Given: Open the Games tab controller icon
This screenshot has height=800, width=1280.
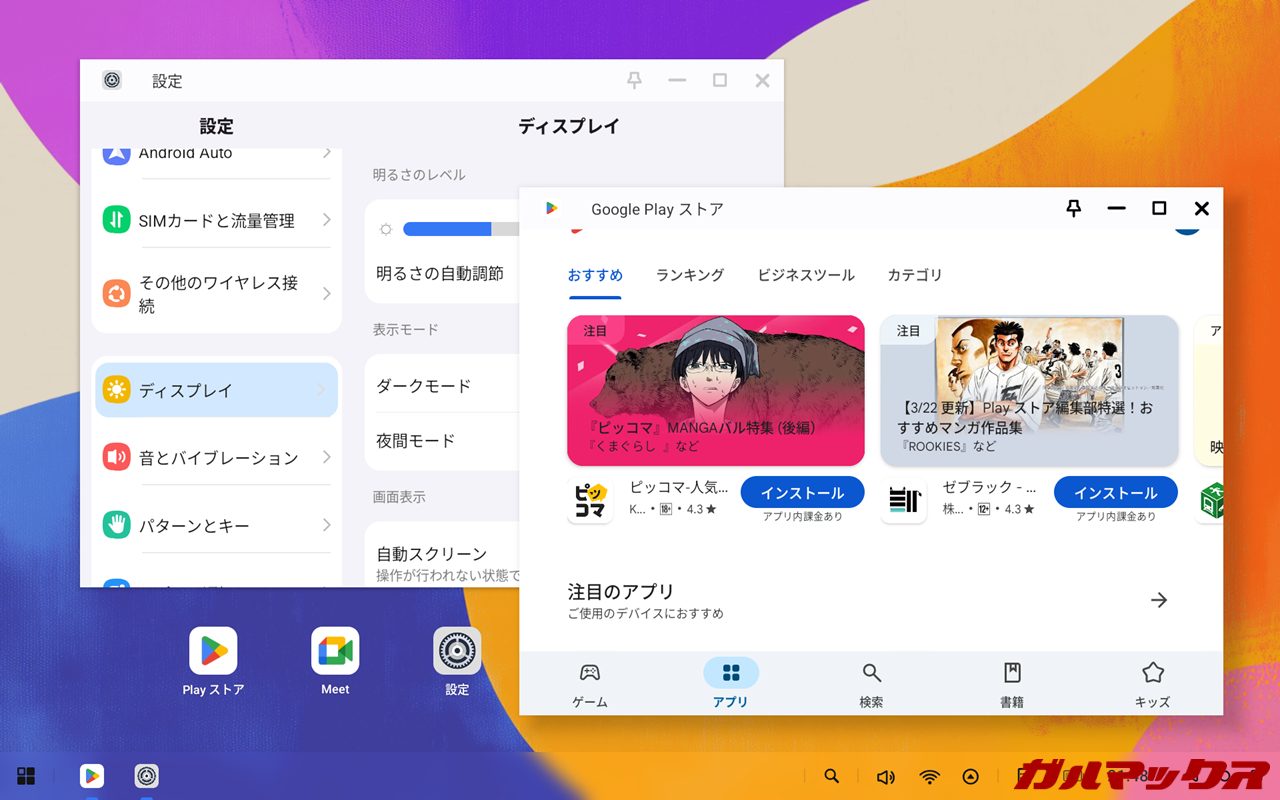Looking at the screenshot, I should point(589,673).
